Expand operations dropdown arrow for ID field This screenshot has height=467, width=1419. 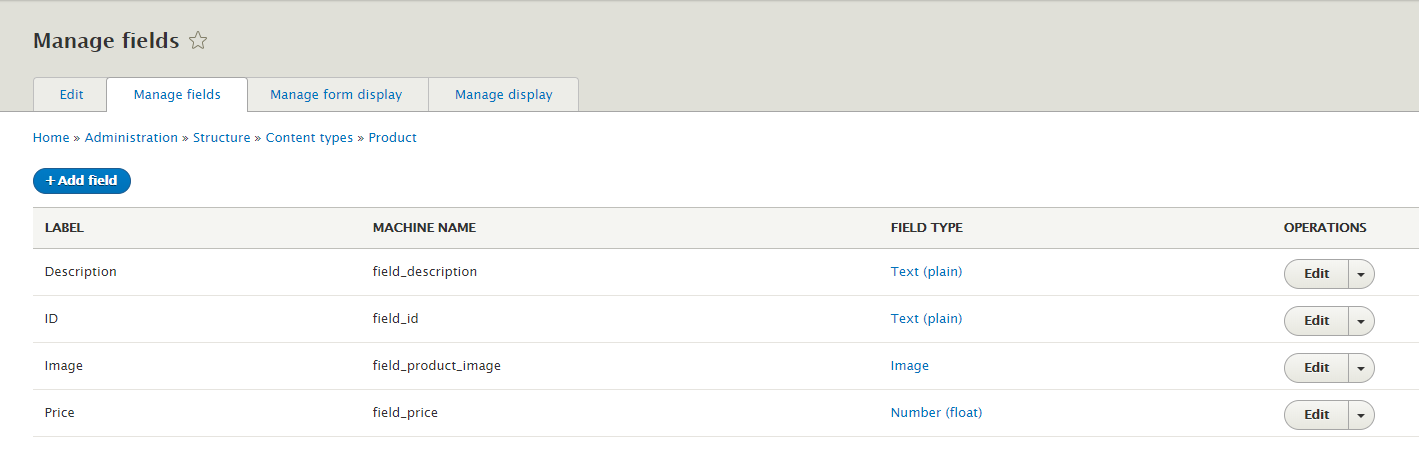(1361, 321)
